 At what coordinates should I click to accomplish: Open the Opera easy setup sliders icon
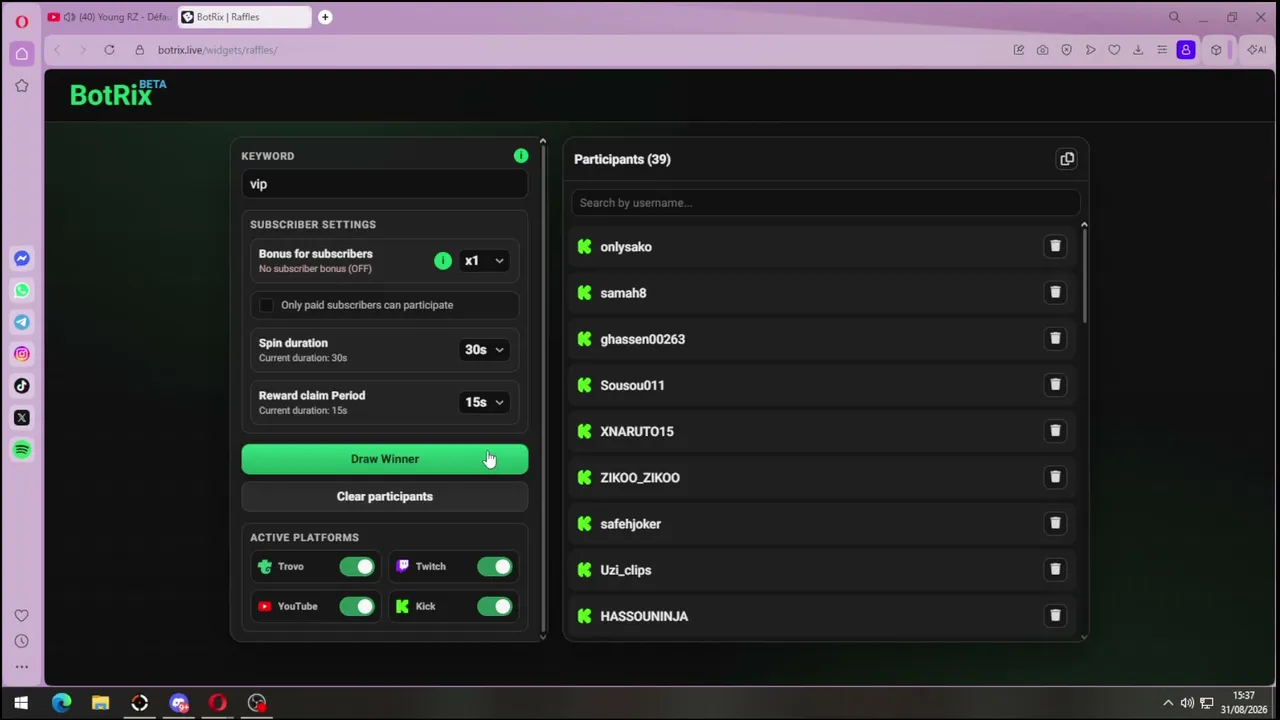coord(1162,50)
